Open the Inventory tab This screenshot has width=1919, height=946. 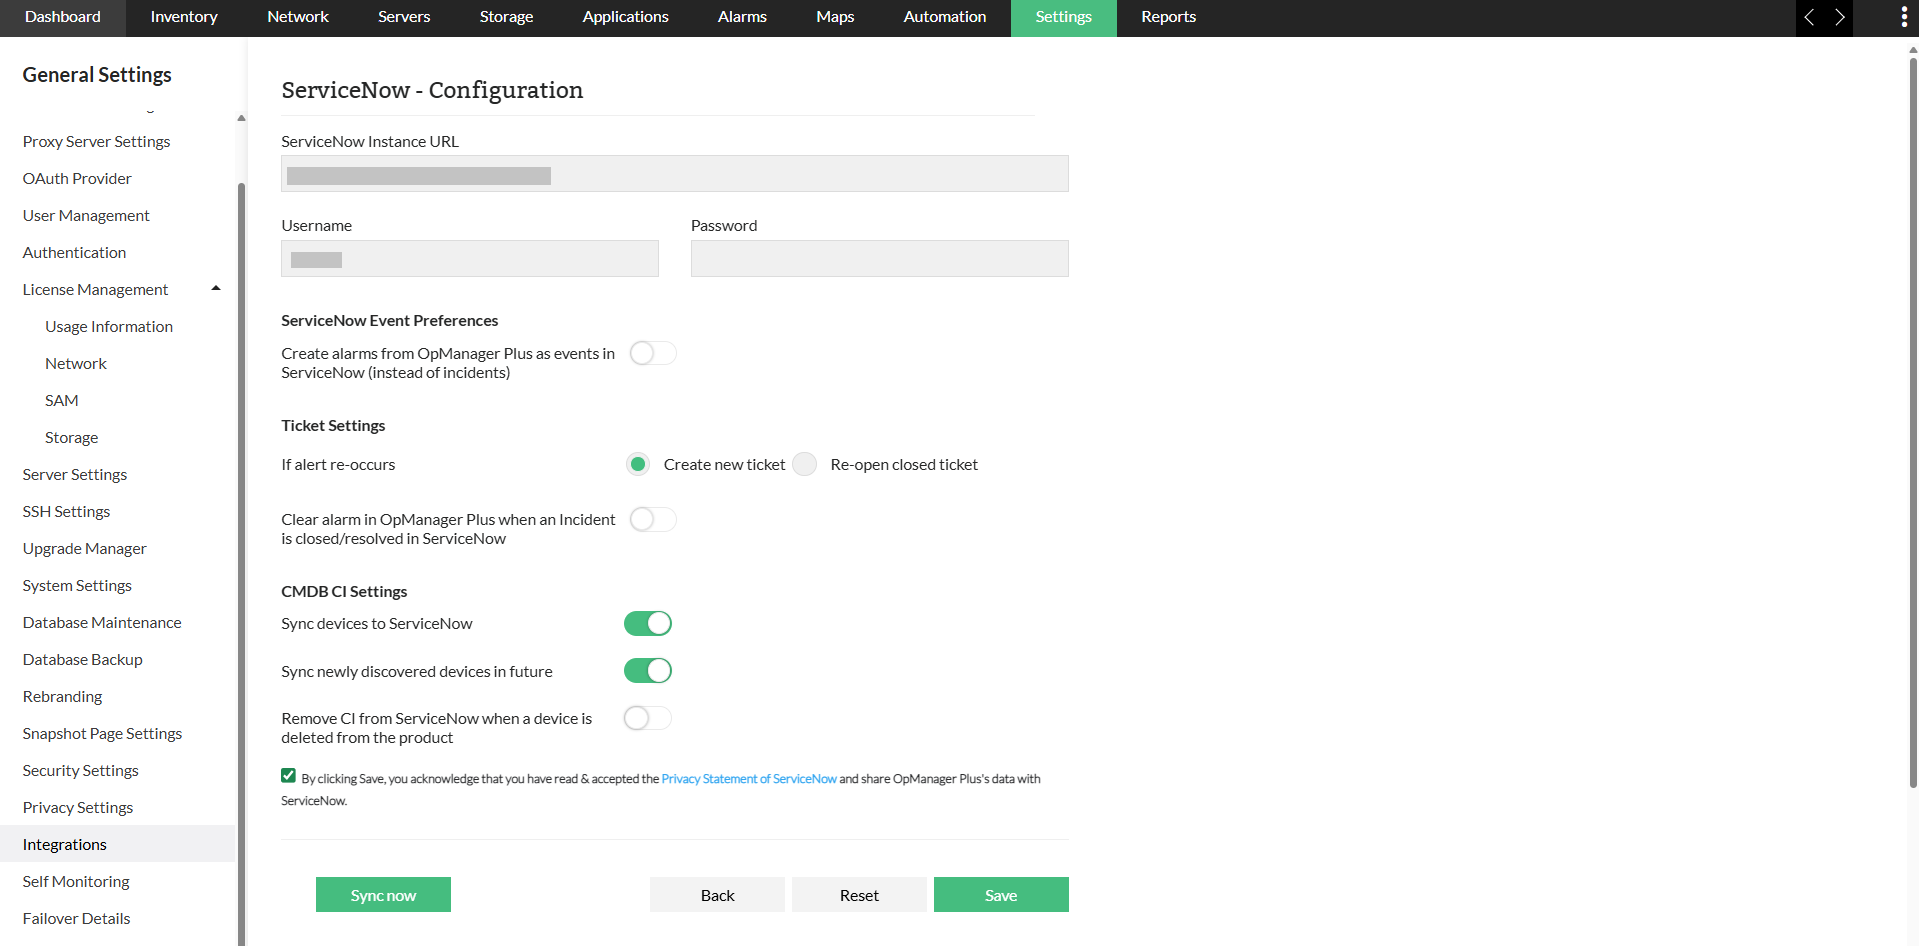[184, 17]
